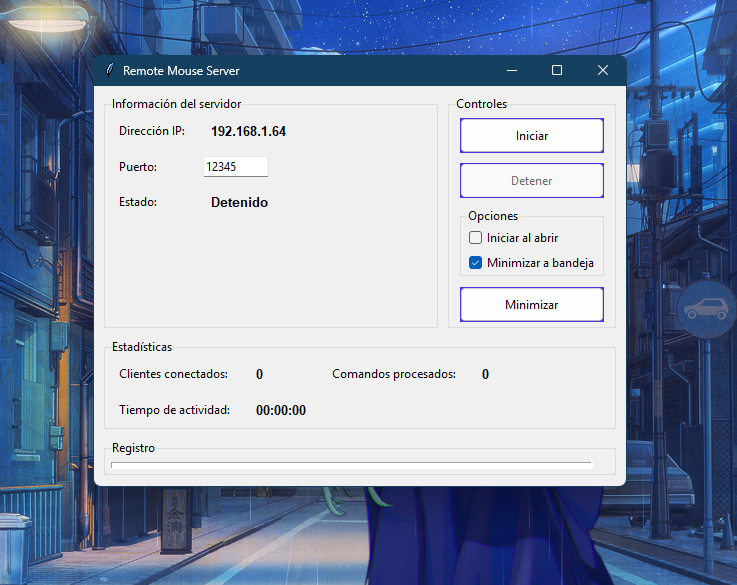
Task: Click the Remote Mouse Server title text
Action: pos(181,70)
